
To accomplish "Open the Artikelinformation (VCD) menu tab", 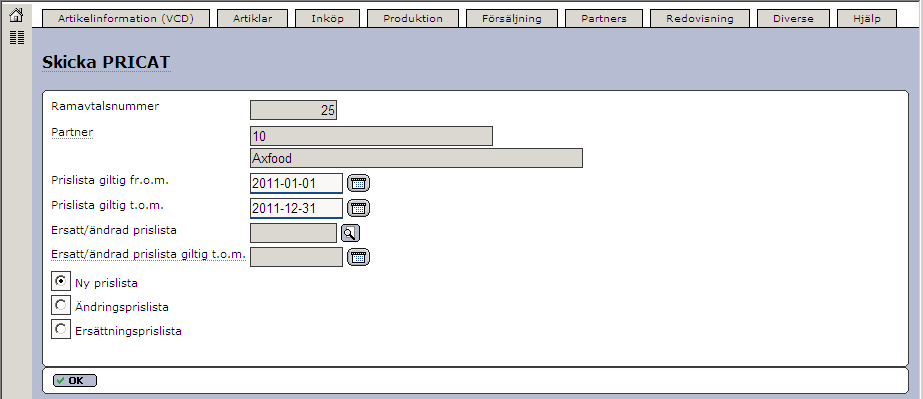I will 126,18.
